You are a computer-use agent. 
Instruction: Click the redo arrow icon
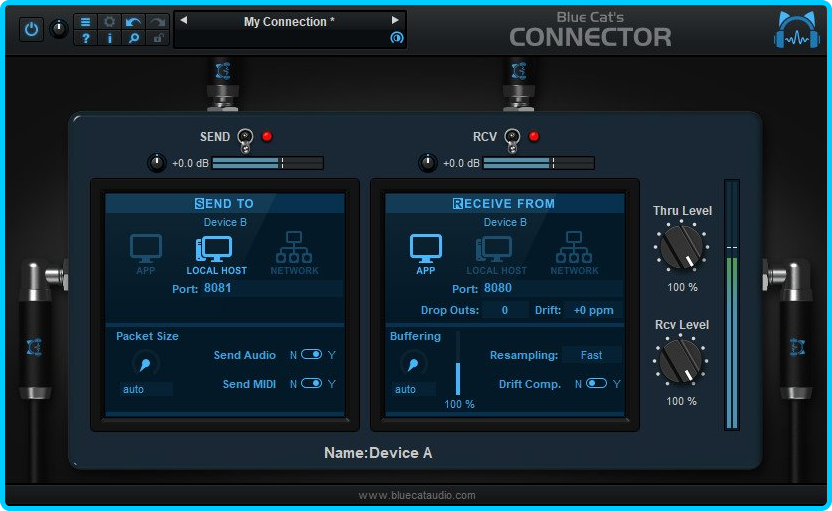tap(158, 22)
